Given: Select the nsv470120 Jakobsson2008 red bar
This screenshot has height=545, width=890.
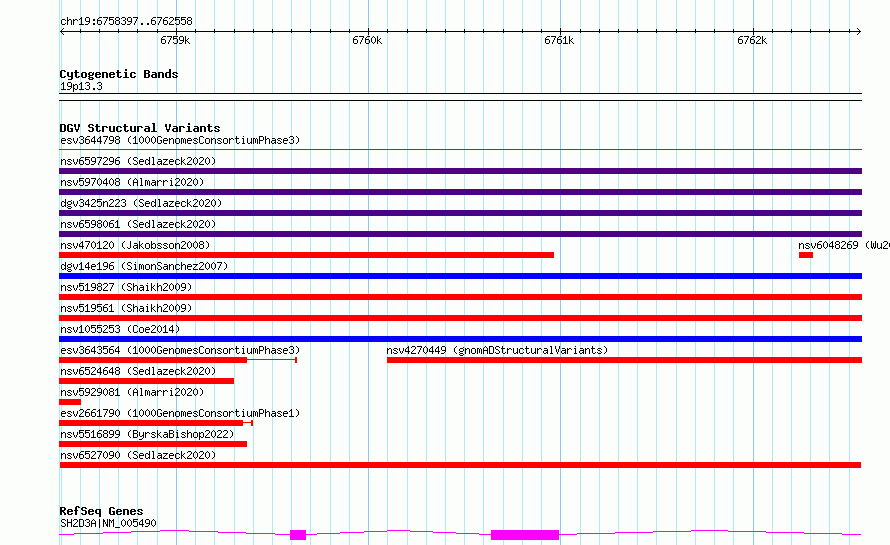Looking at the screenshot, I should [x=307, y=255].
